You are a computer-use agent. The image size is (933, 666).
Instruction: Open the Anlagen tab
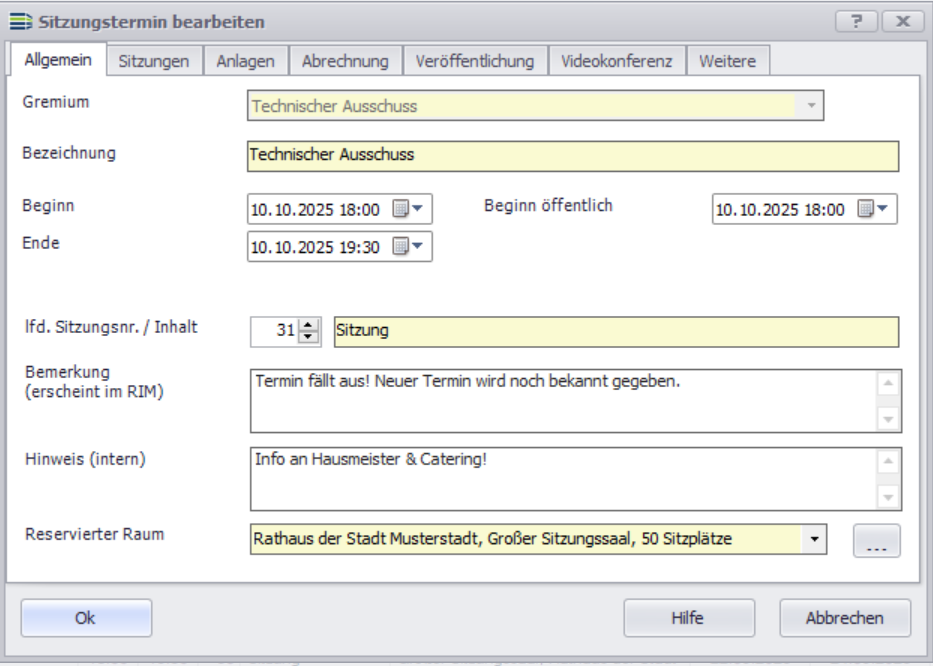click(246, 61)
